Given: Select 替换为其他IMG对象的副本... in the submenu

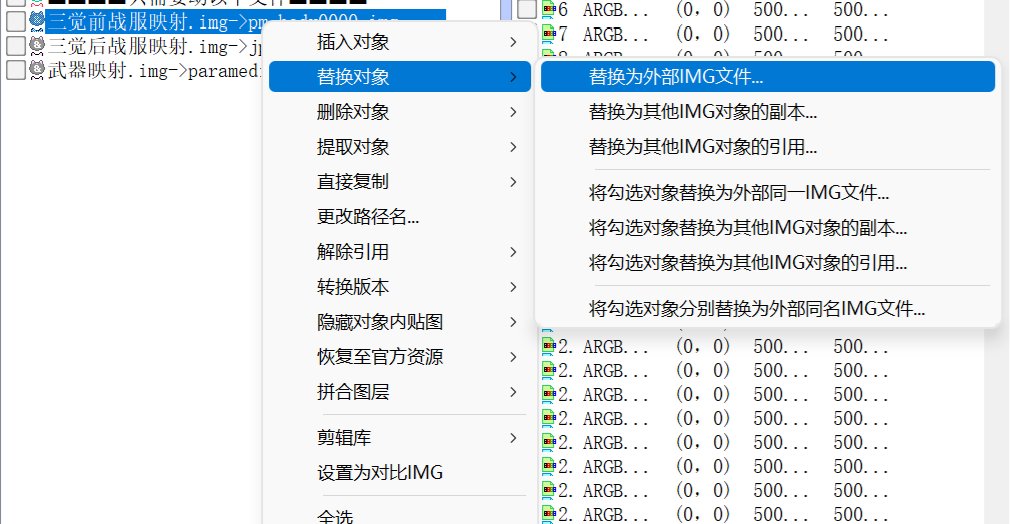Looking at the screenshot, I should coord(703,112).
